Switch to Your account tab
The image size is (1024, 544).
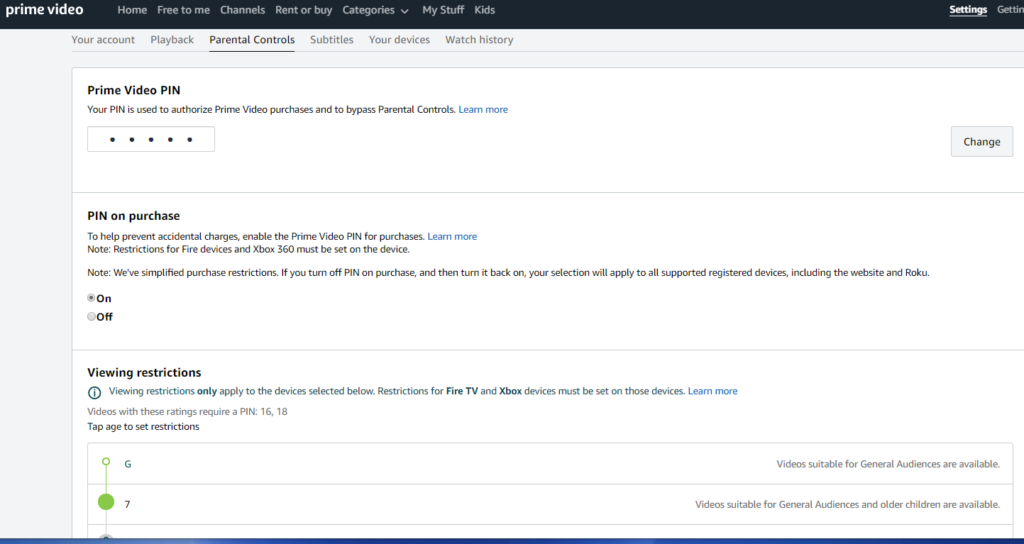[103, 40]
